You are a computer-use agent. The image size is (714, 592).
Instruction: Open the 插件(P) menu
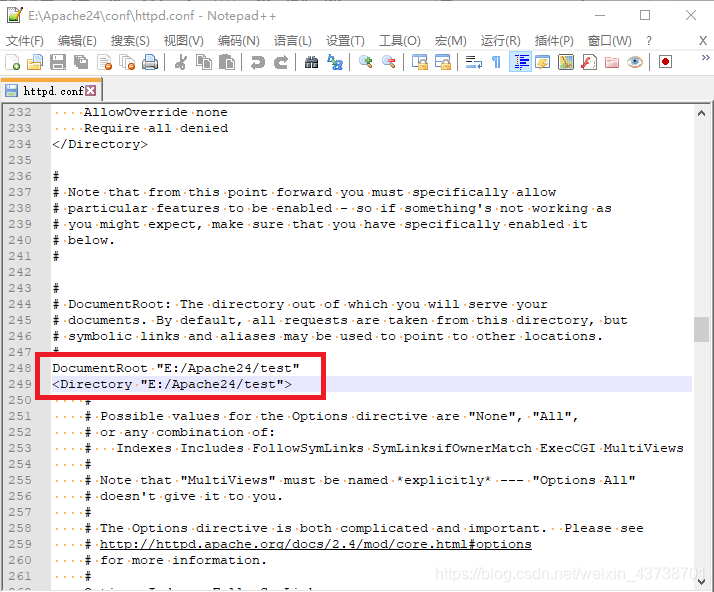click(x=554, y=41)
